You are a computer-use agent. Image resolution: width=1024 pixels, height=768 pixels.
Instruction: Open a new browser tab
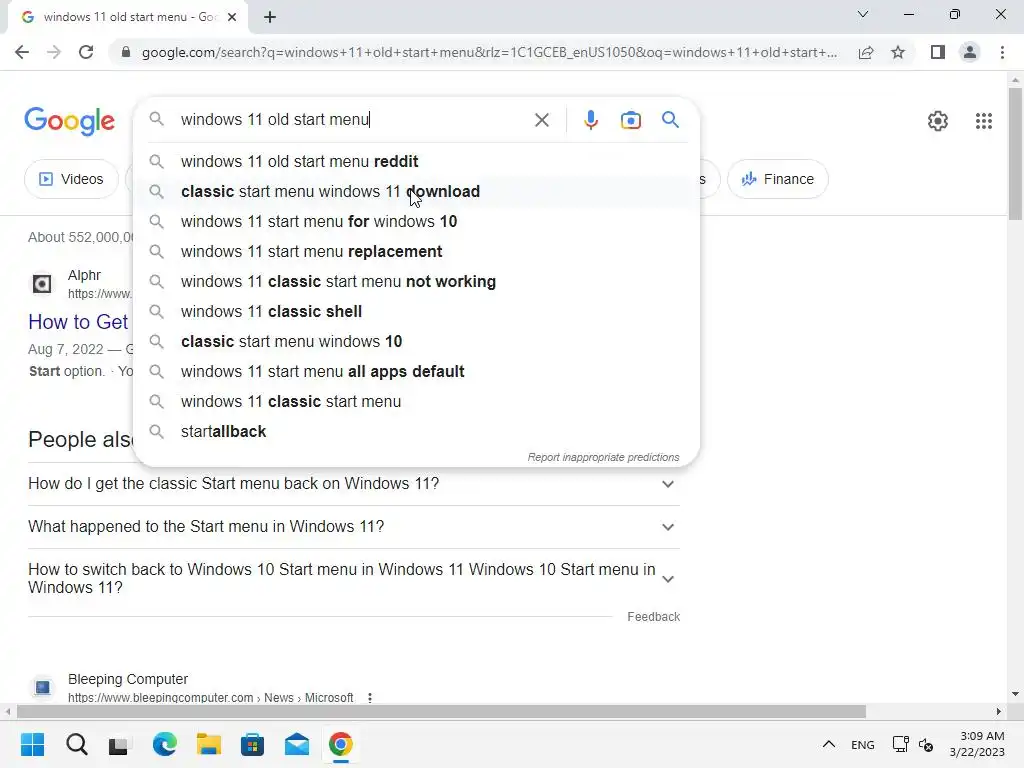270,17
